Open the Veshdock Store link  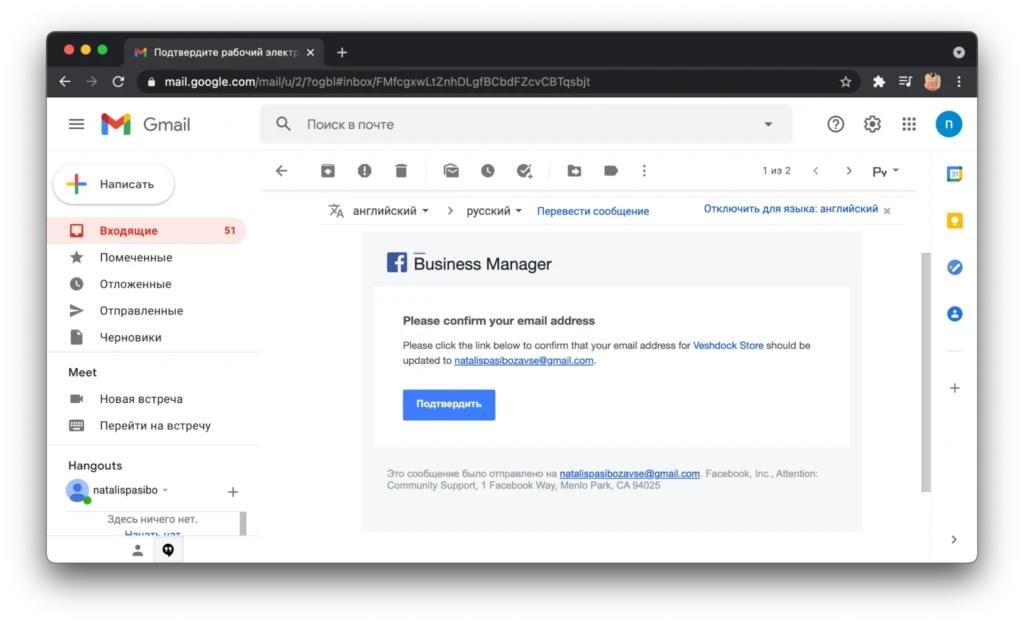point(728,345)
